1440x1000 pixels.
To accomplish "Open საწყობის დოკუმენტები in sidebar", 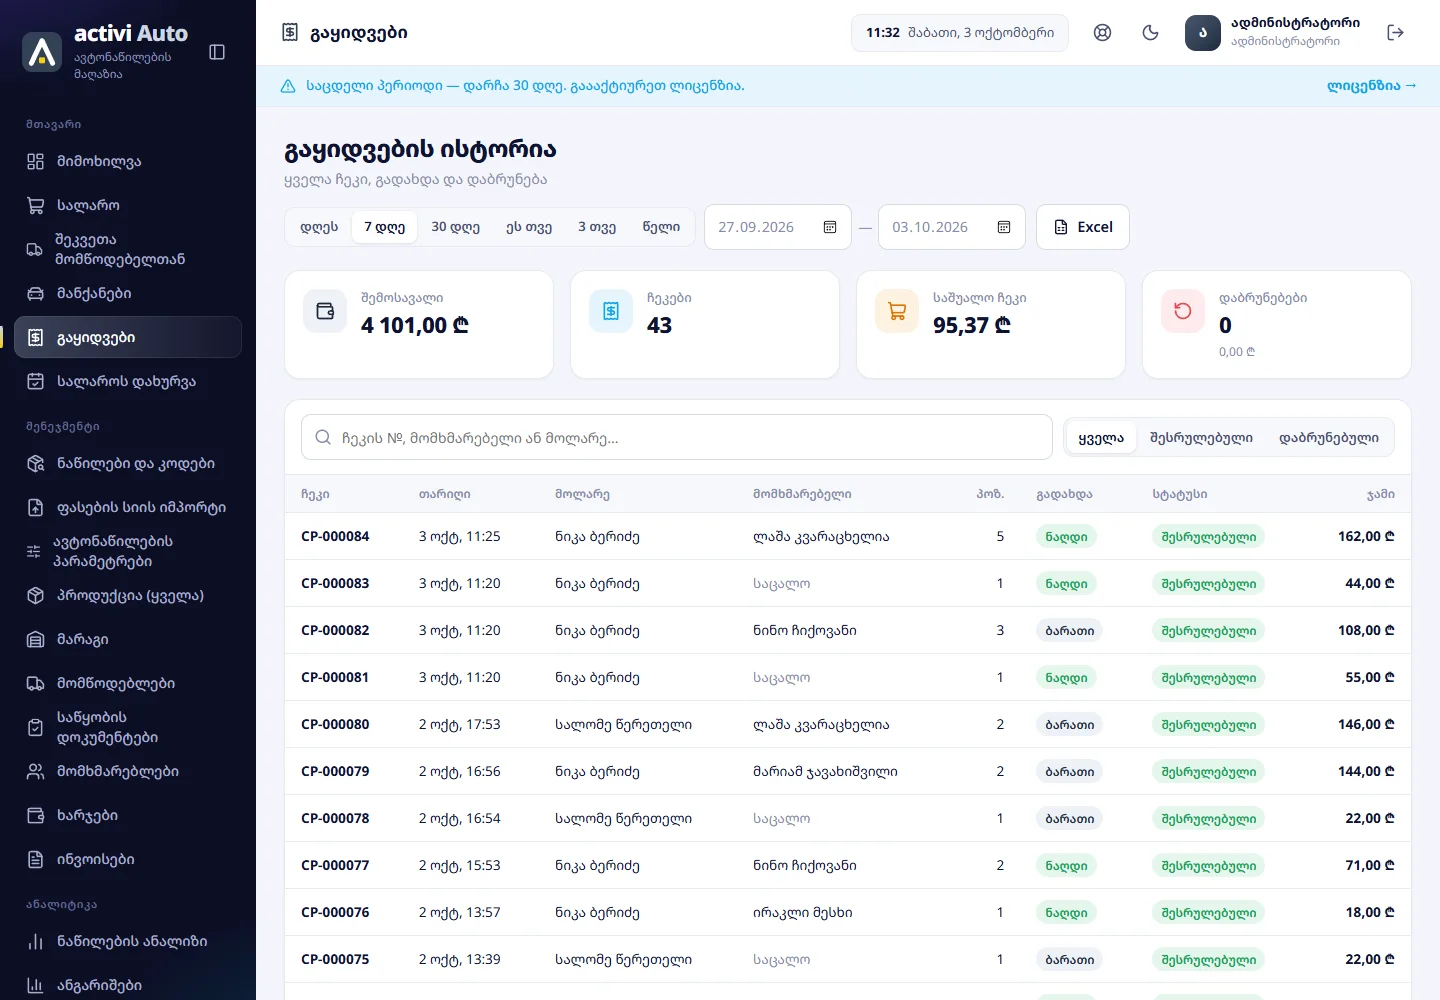I will coord(128,727).
